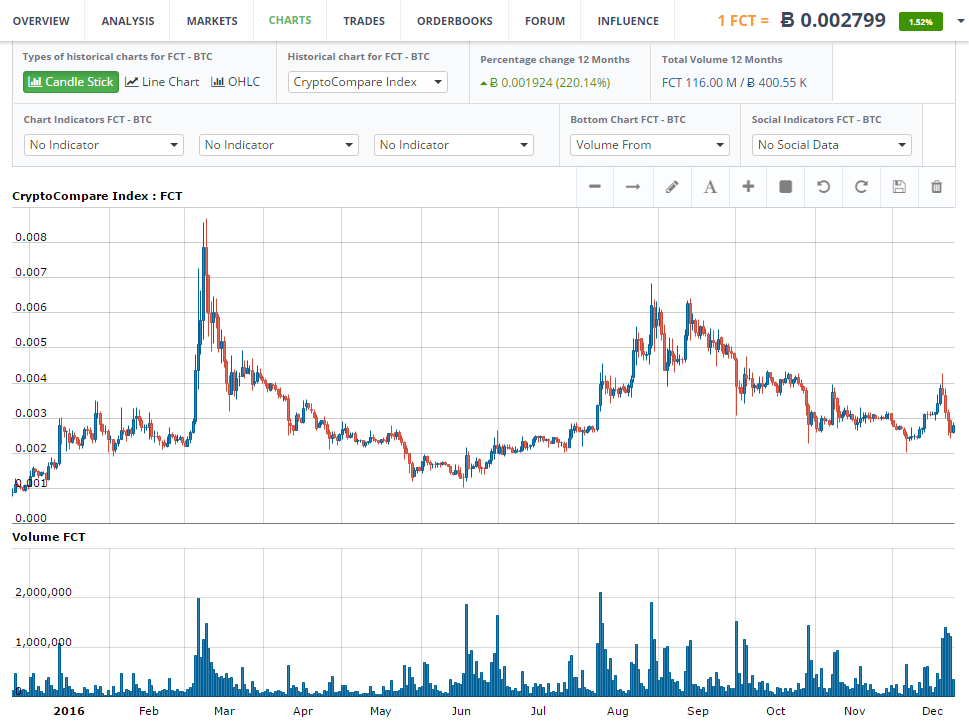Switch chart type to Candle Stick

pos(71,82)
